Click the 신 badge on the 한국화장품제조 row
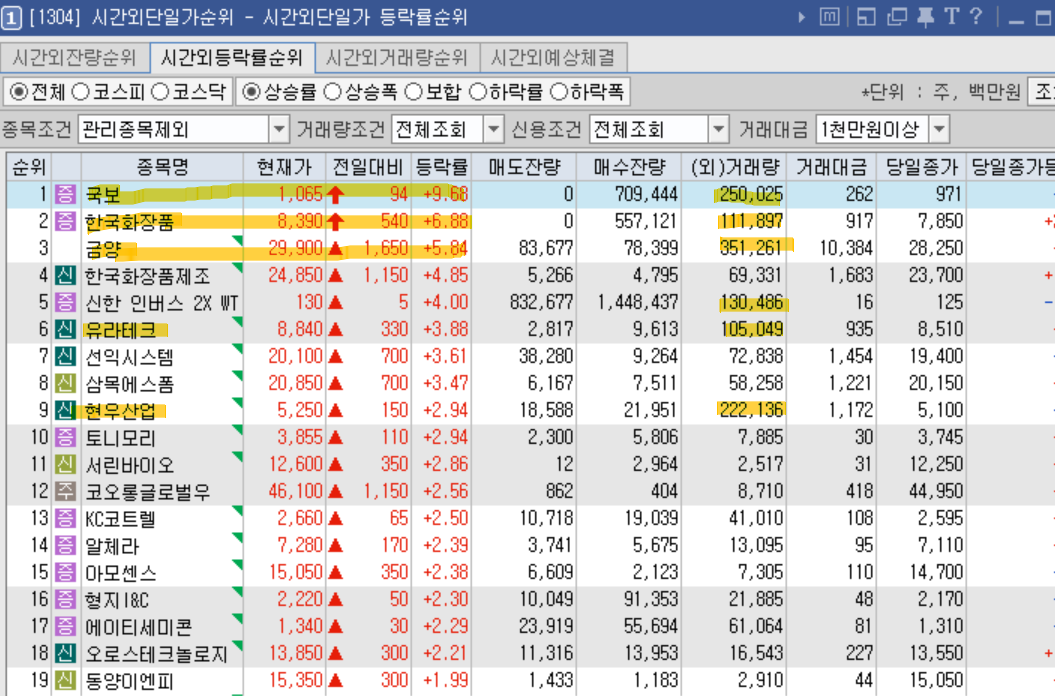The image size is (1055, 696). pos(65,275)
